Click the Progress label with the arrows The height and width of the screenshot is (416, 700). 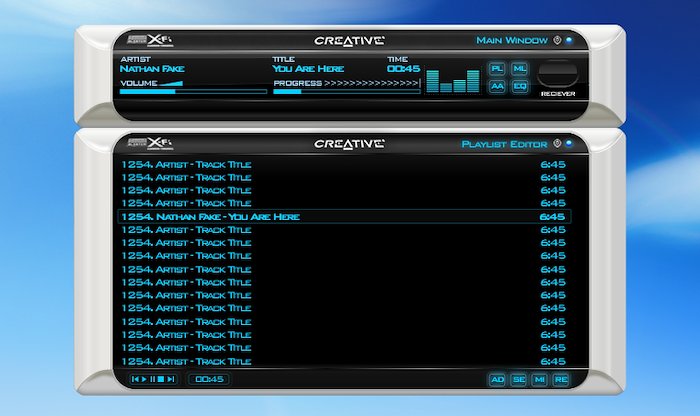click(x=346, y=83)
